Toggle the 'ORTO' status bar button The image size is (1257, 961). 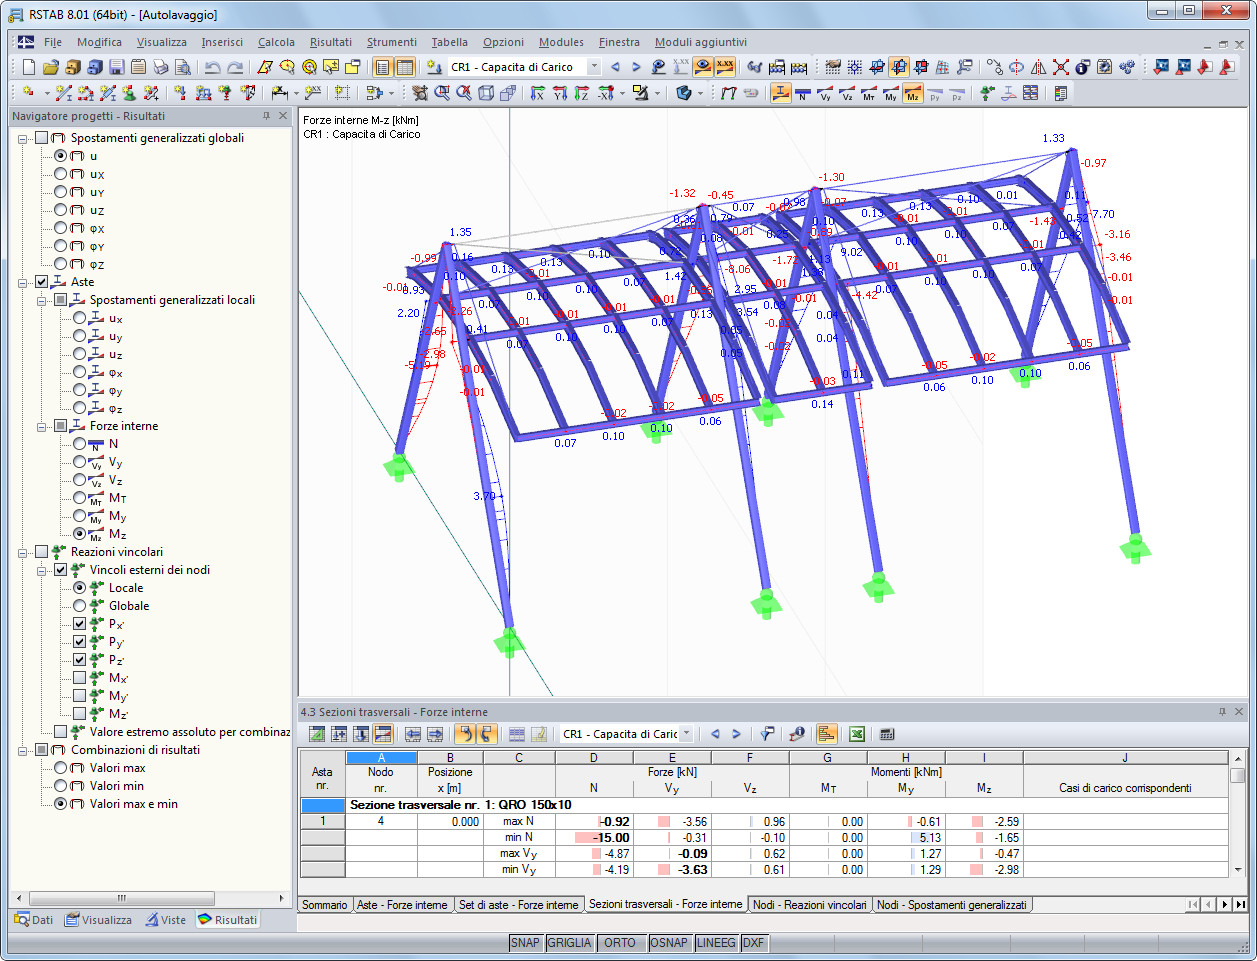(x=620, y=943)
